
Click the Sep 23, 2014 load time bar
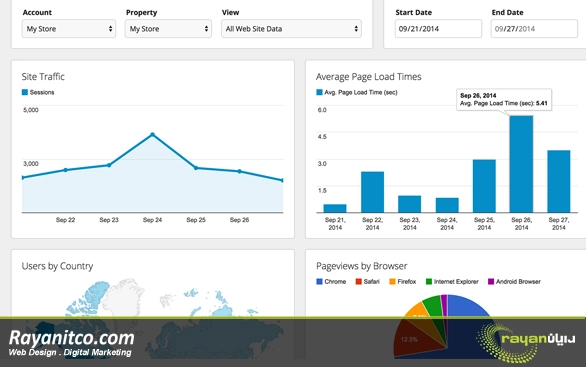[x=410, y=204]
